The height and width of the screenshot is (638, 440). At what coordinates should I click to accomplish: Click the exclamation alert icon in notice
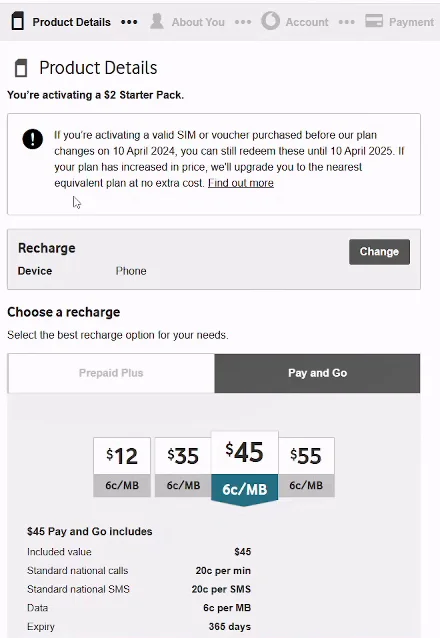[33, 139]
